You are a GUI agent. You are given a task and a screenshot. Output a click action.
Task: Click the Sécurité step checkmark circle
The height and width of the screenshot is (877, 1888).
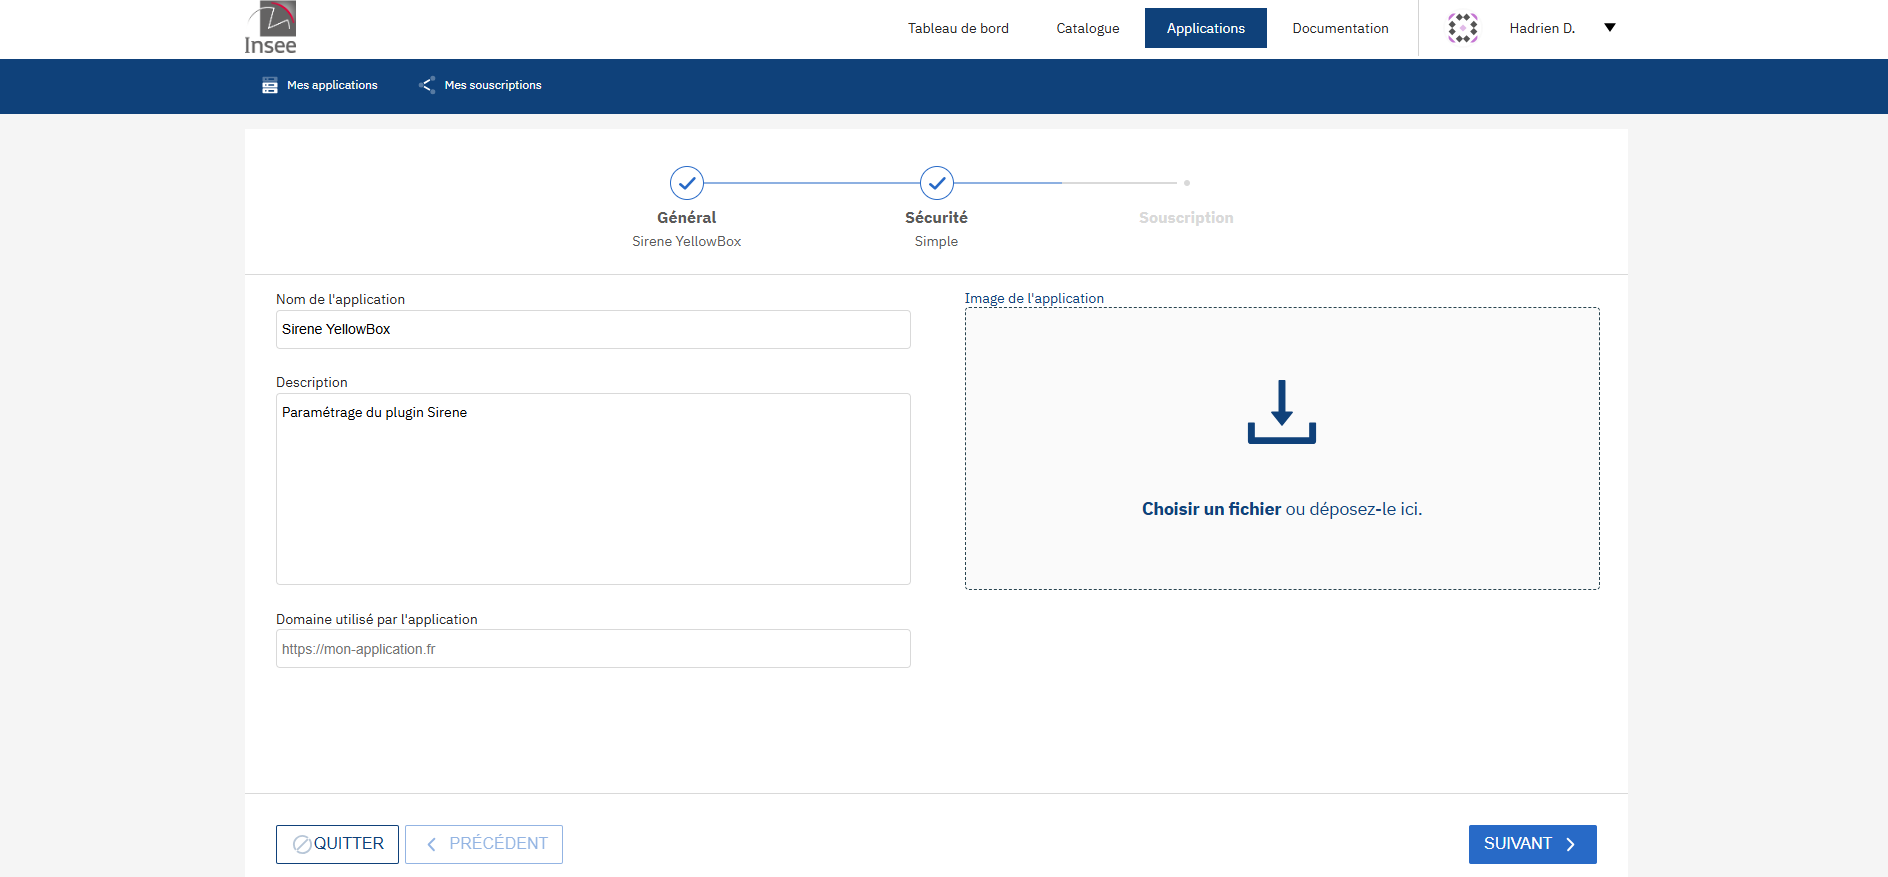[x=936, y=183]
